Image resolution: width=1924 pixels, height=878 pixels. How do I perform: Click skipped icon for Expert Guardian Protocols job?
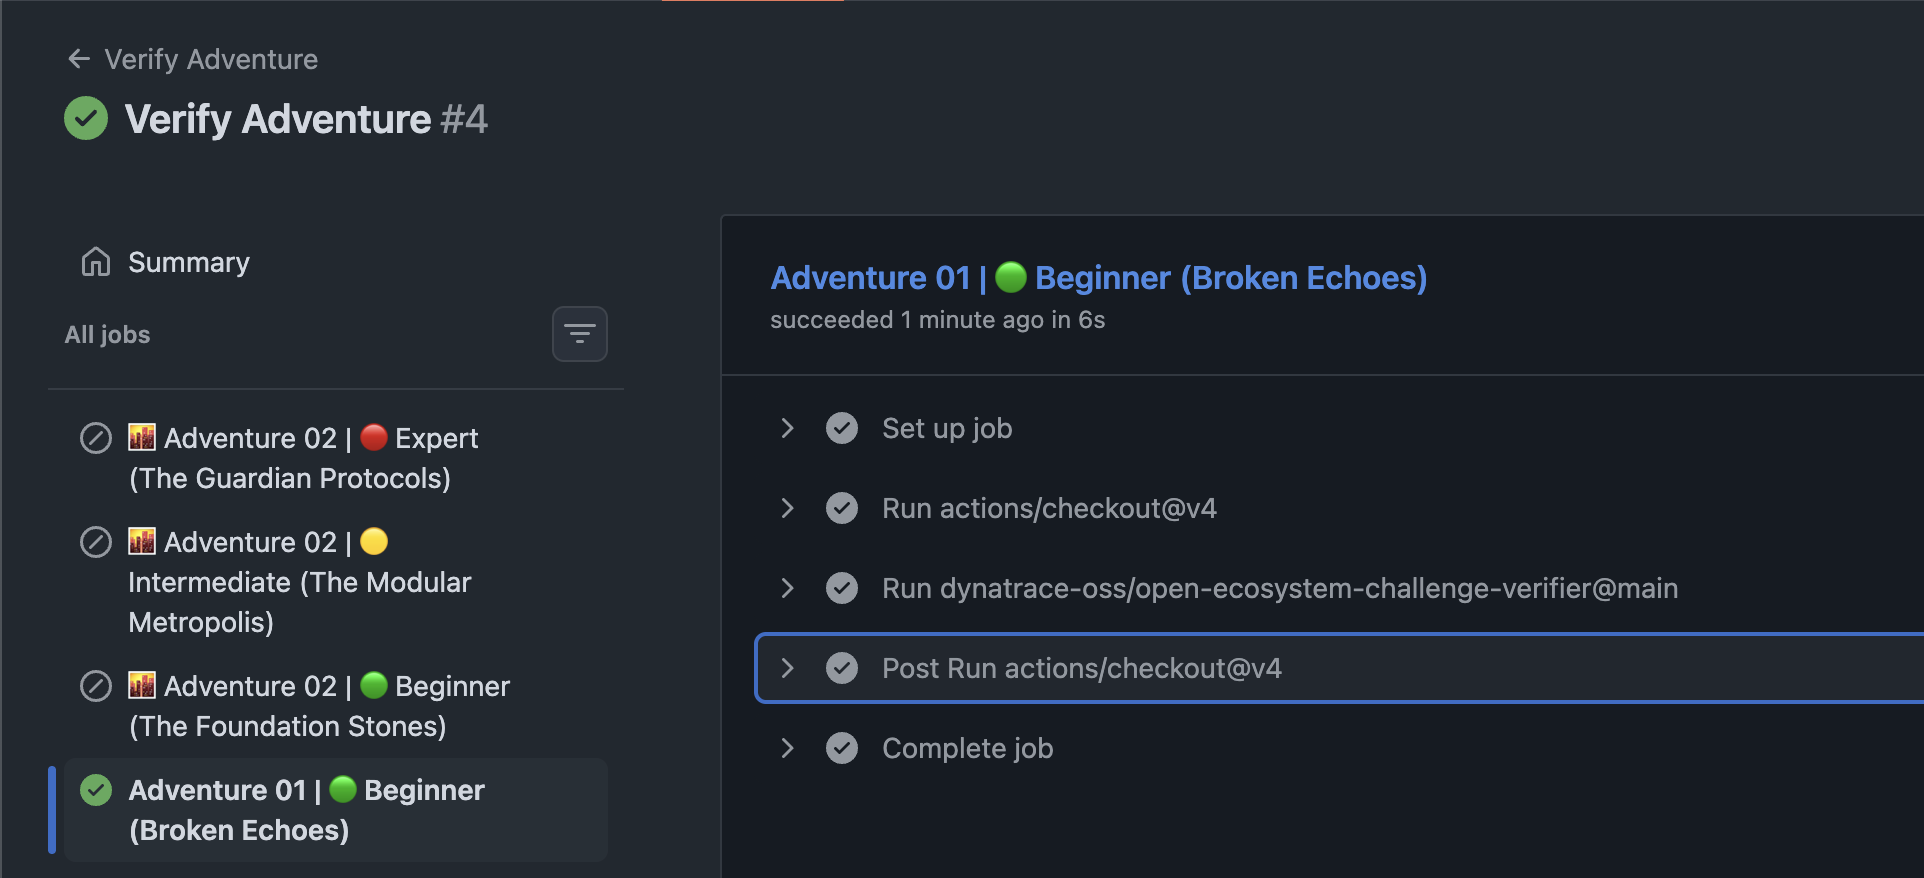pos(96,438)
